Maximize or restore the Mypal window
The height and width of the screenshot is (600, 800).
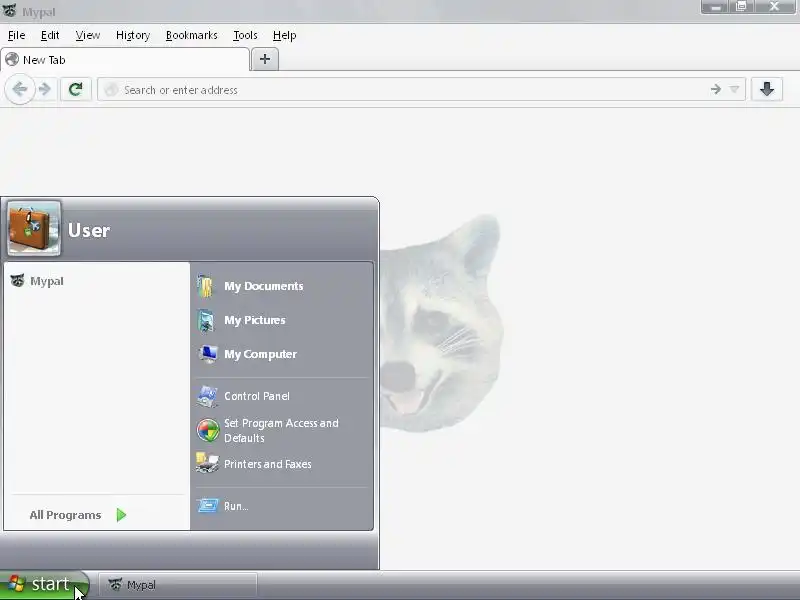click(x=741, y=6)
